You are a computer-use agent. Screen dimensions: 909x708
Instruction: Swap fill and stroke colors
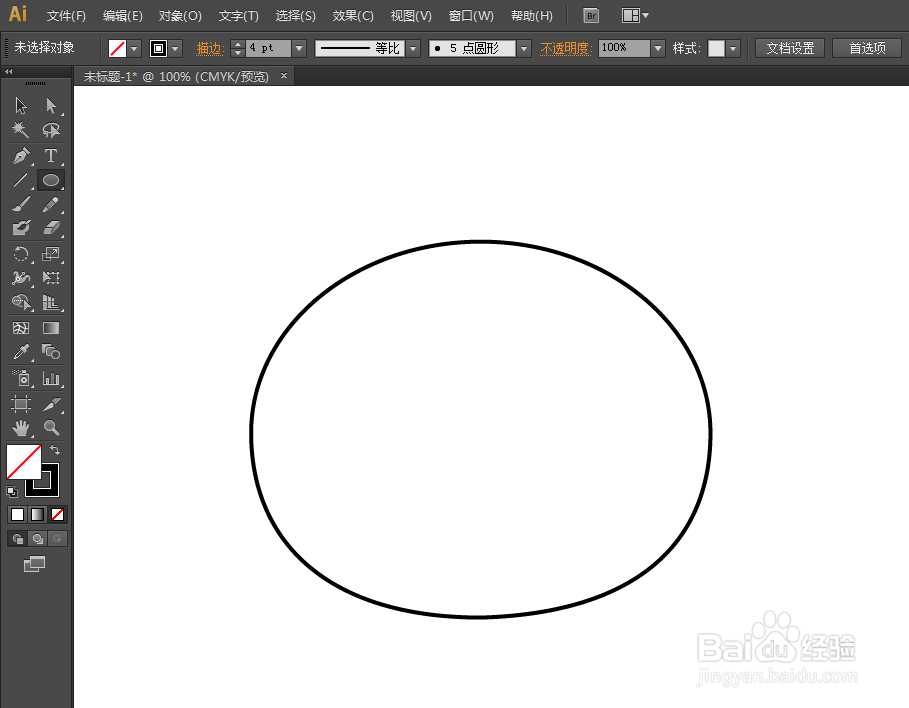(x=55, y=449)
